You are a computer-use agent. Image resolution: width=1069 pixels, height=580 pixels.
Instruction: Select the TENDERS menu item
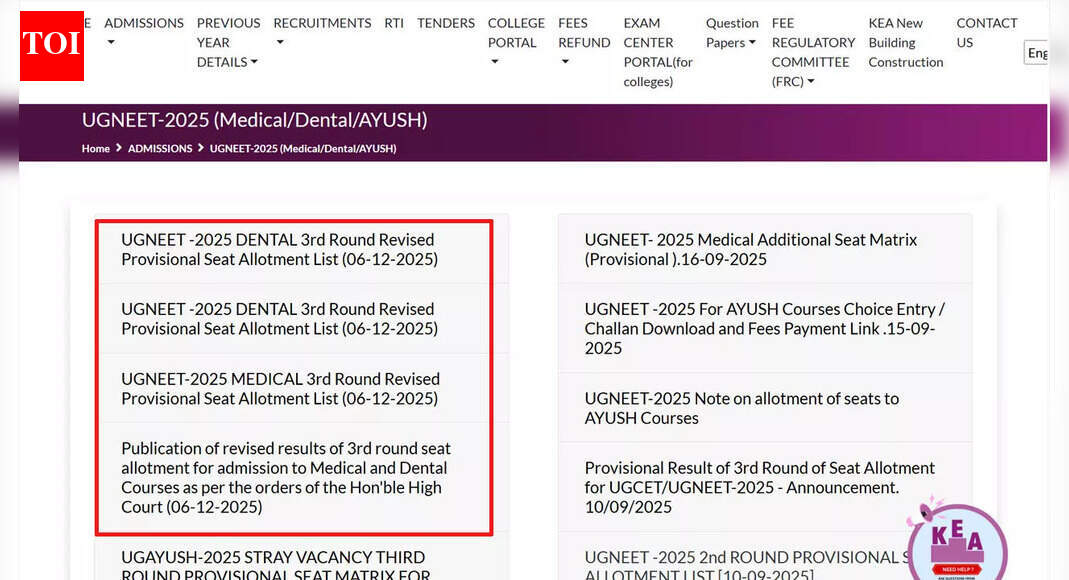(x=445, y=23)
